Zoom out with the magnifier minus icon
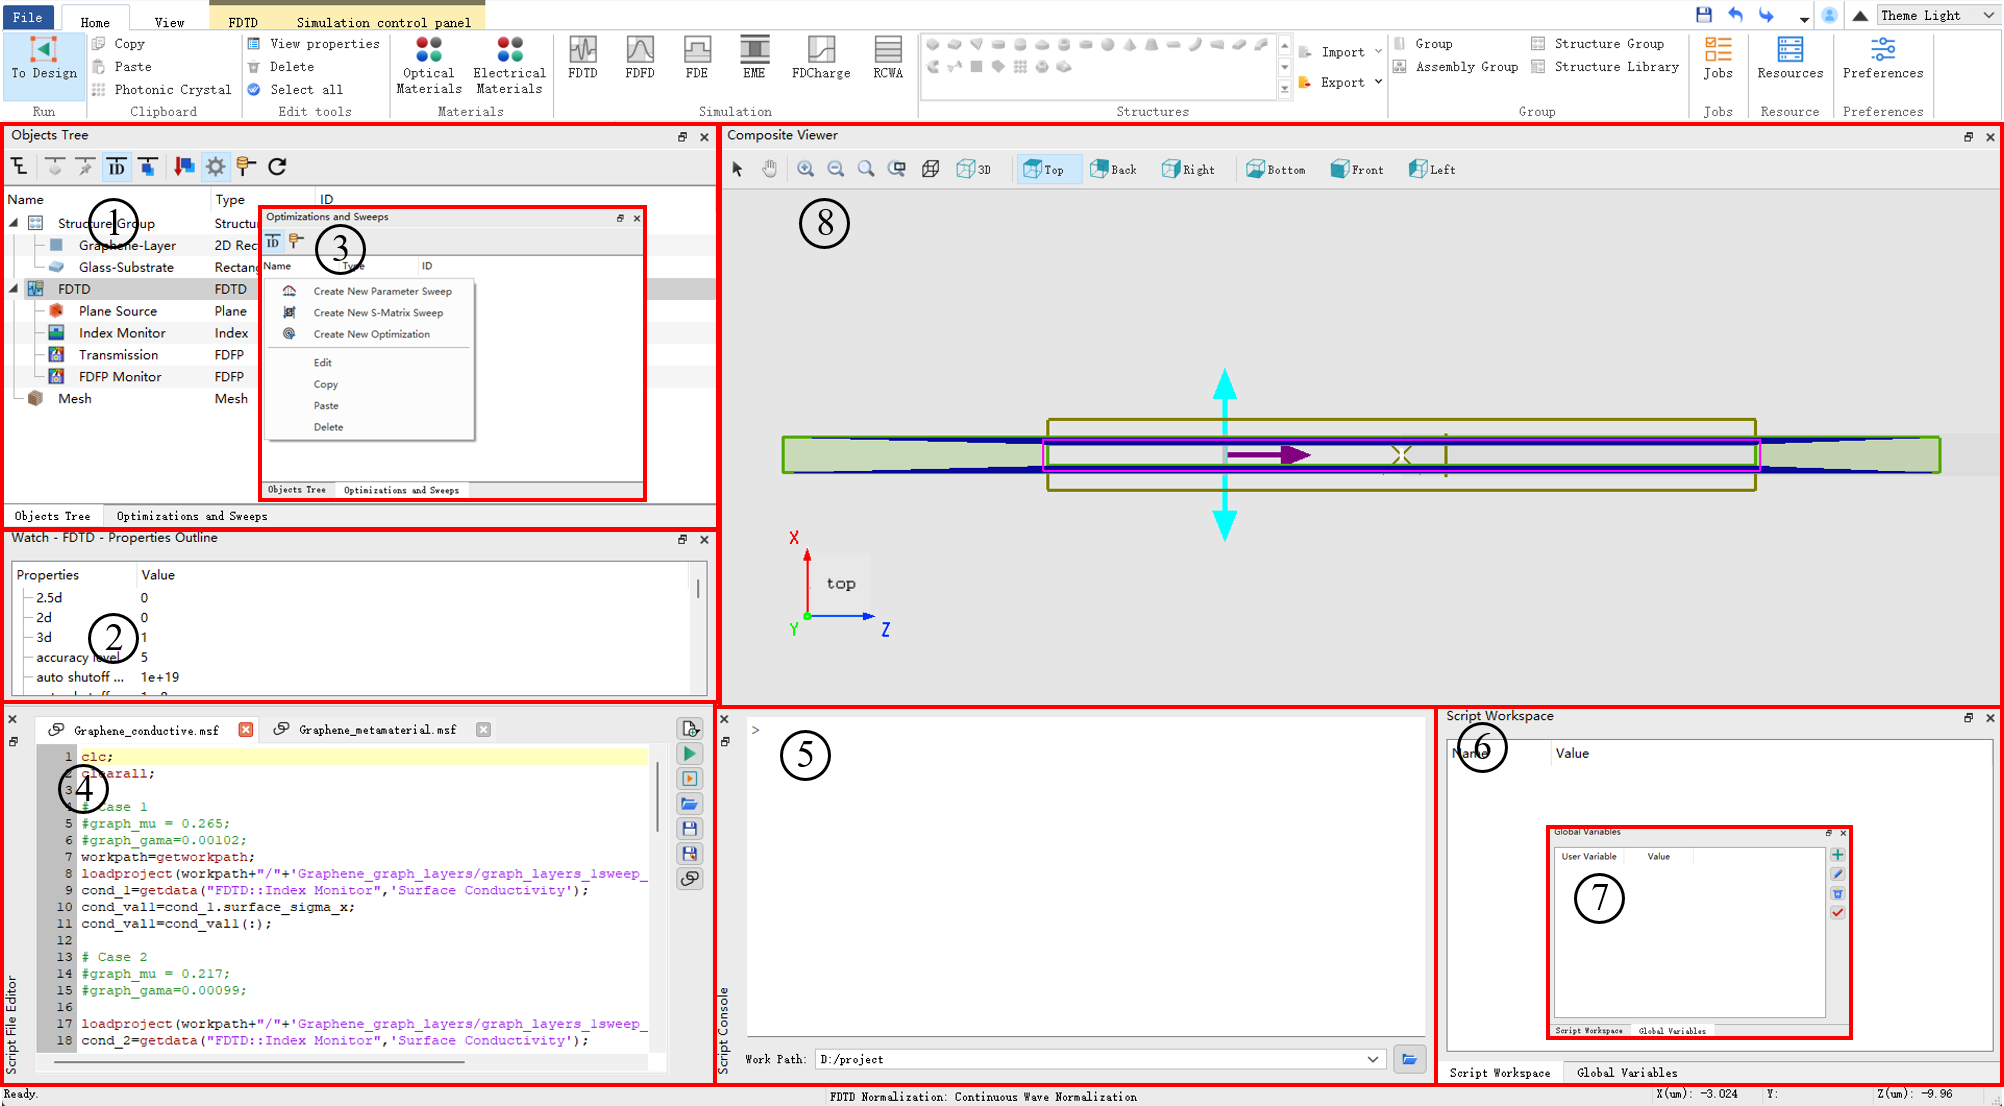This screenshot has height=1106, width=2004. [836, 169]
